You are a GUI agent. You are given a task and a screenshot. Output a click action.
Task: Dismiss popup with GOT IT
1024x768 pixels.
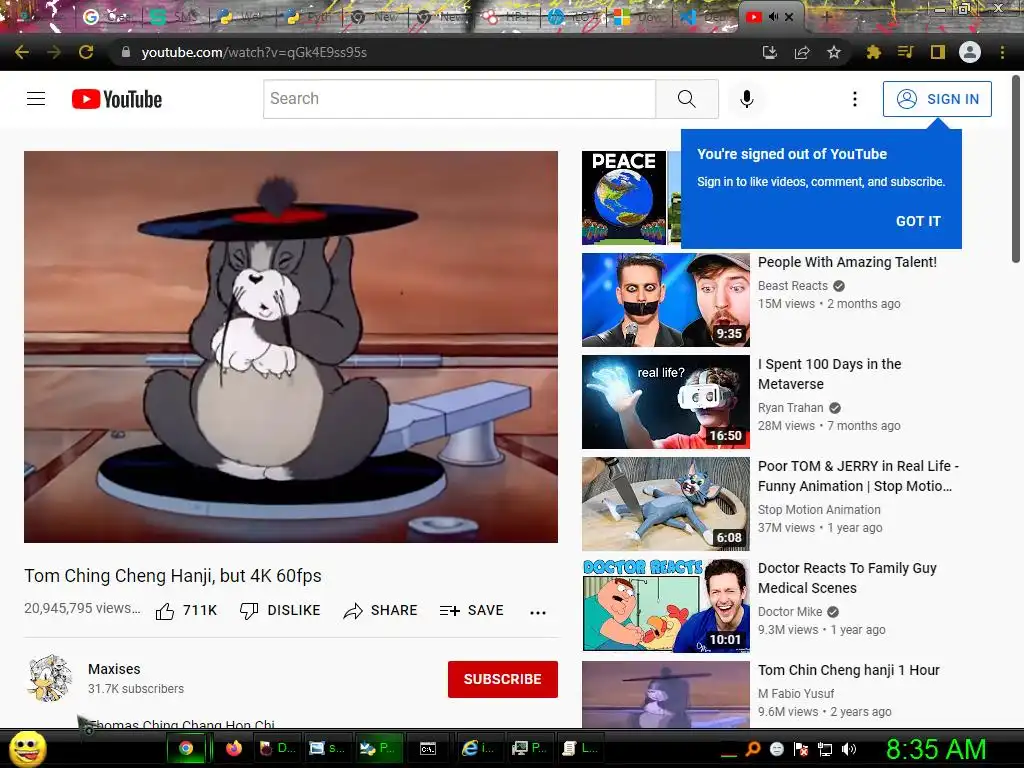[x=918, y=221]
